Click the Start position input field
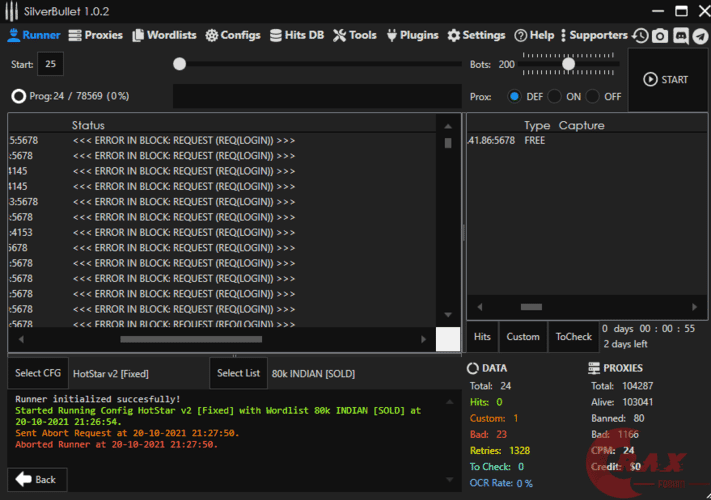The image size is (711, 500). pyautogui.click(x=50, y=64)
